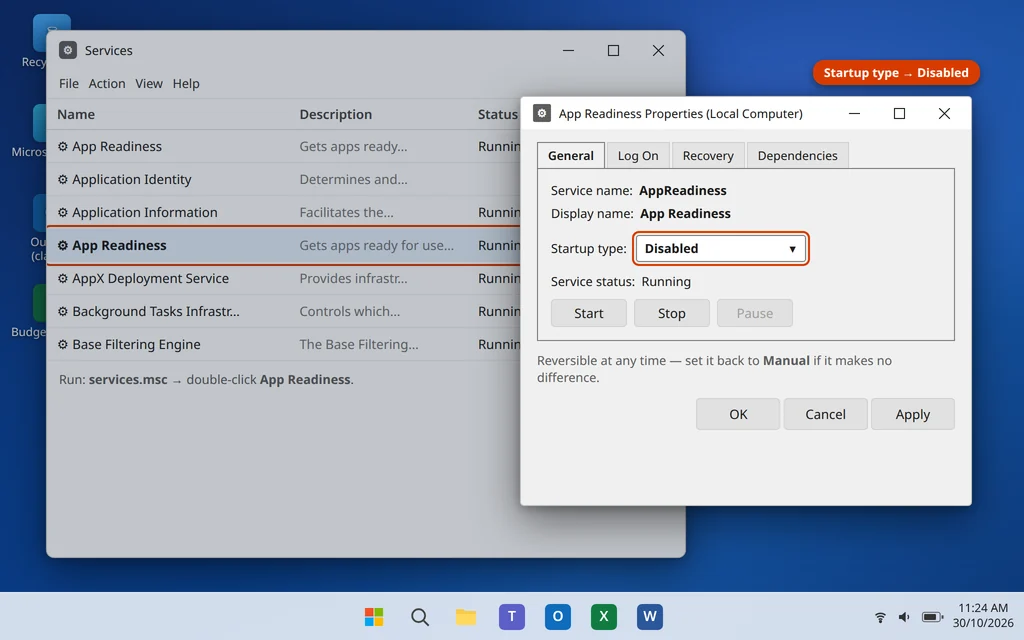This screenshot has height=640, width=1024.
Task: Switch to the Log On tab
Action: click(638, 155)
